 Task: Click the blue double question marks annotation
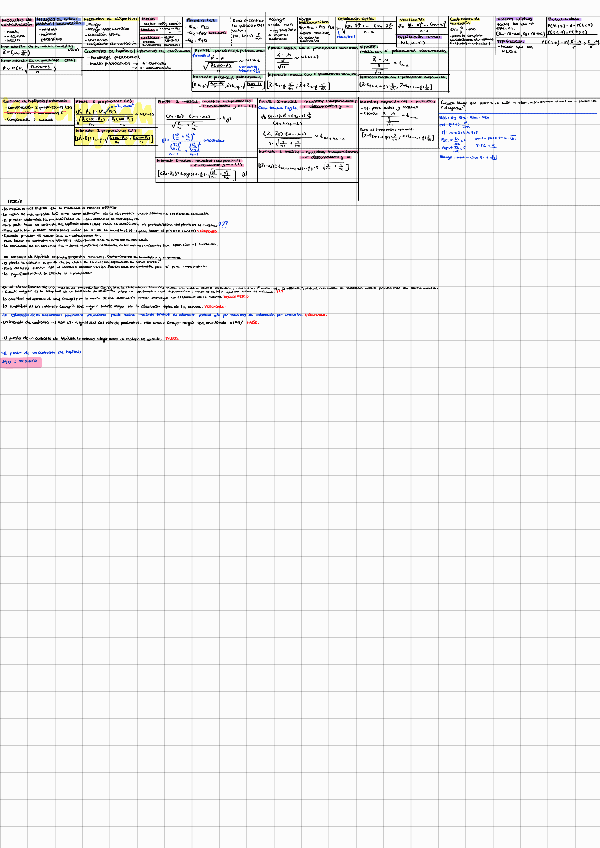223,224
